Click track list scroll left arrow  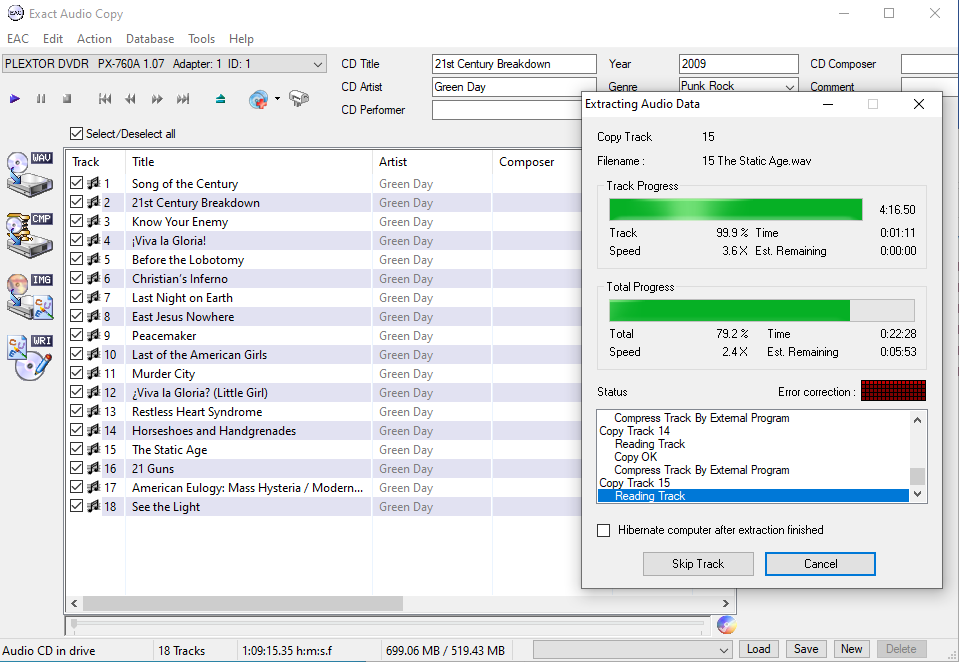pyautogui.click(x=74, y=603)
